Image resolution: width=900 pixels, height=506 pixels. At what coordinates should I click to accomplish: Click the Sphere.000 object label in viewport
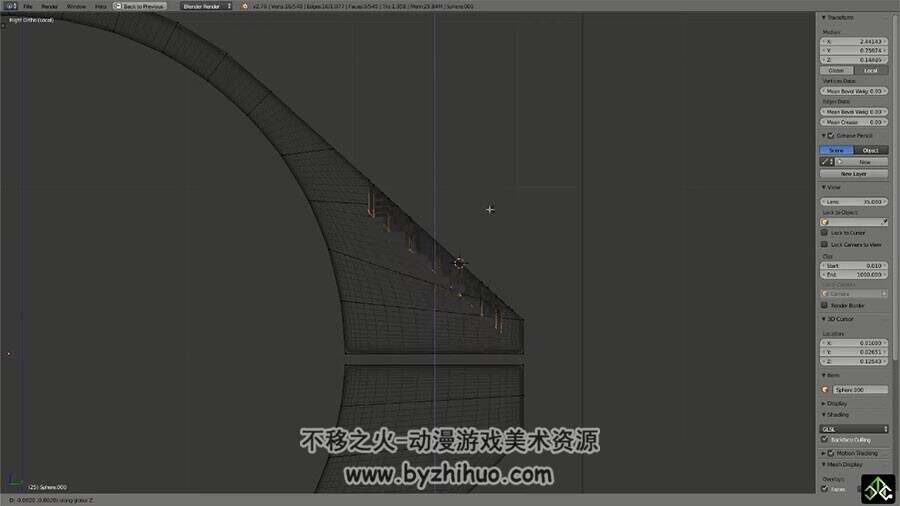pyautogui.click(x=48, y=488)
